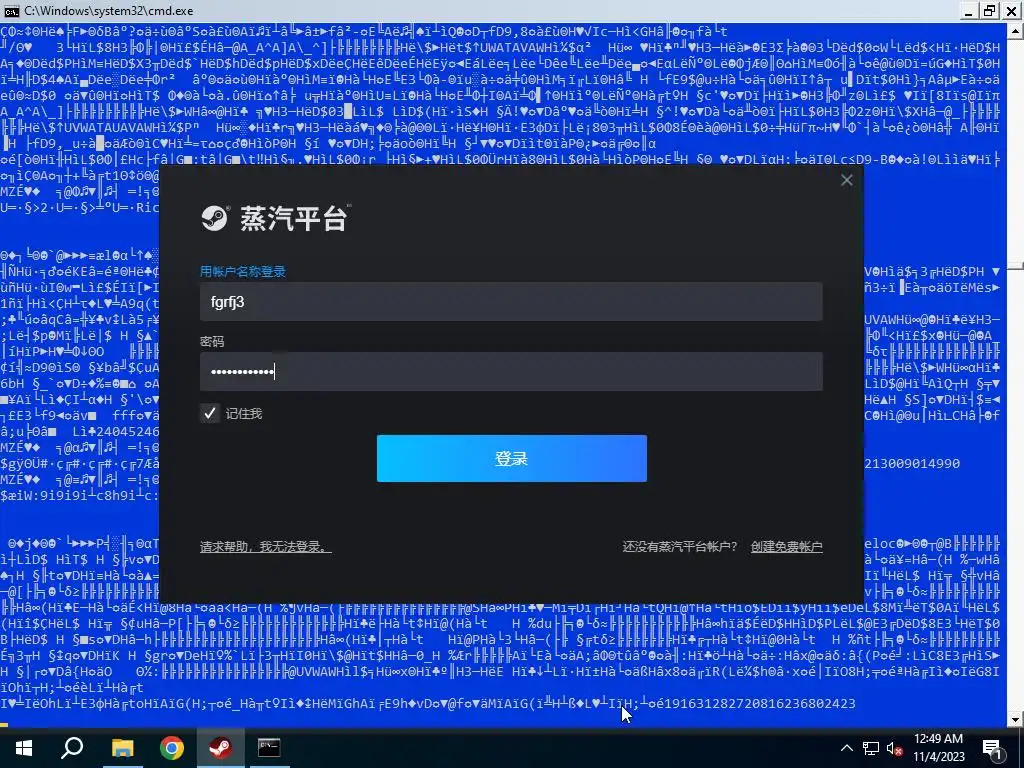The height and width of the screenshot is (768, 1024).
Task: Restore down the cmd.exe window
Action: 990,11
